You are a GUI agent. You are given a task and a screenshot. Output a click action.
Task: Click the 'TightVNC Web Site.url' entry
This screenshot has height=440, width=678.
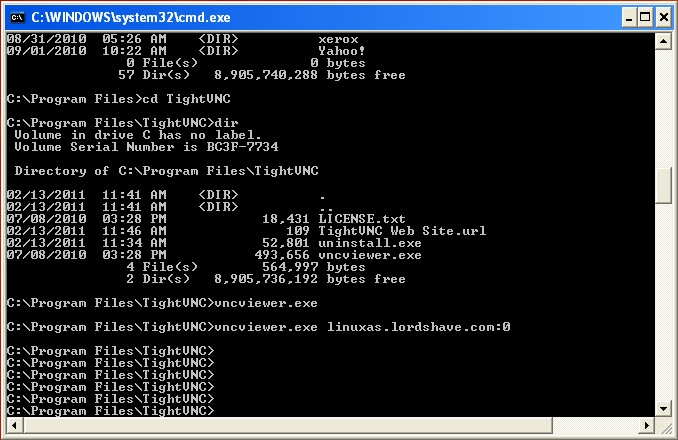tap(402, 231)
